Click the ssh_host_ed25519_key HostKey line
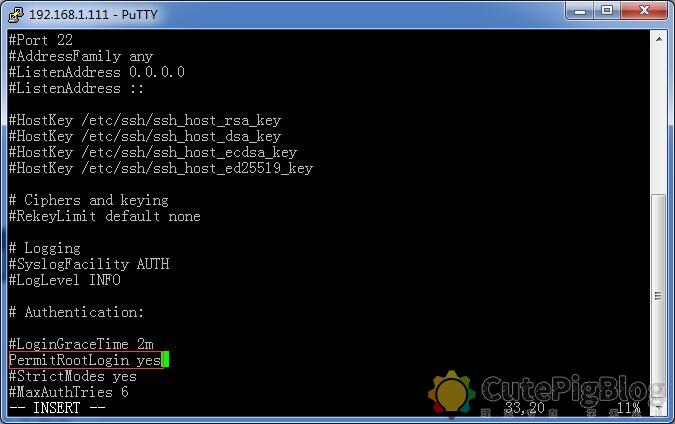 [x=161, y=168]
